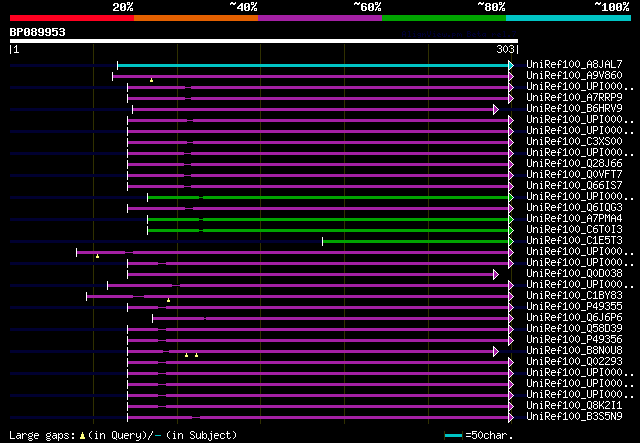Click the yellow gap marker on C1BY83 row

click(x=168, y=300)
